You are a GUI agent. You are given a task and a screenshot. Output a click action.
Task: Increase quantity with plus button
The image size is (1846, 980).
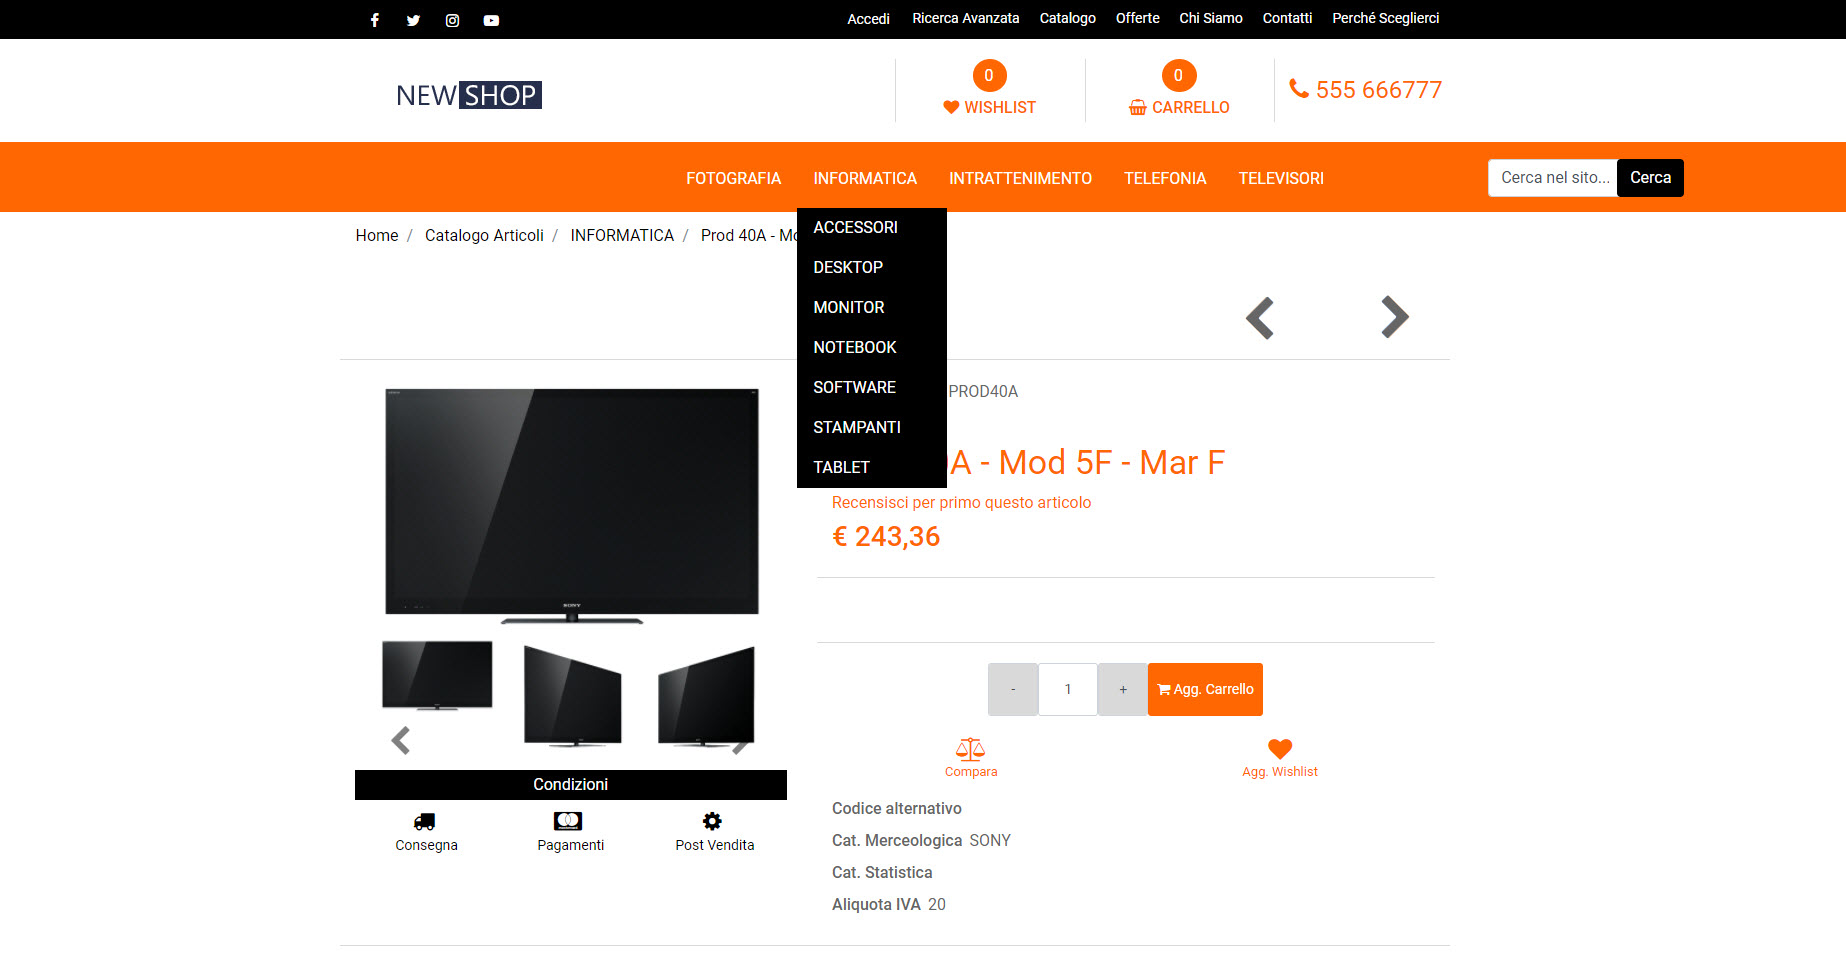pyautogui.click(x=1123, y=689)
